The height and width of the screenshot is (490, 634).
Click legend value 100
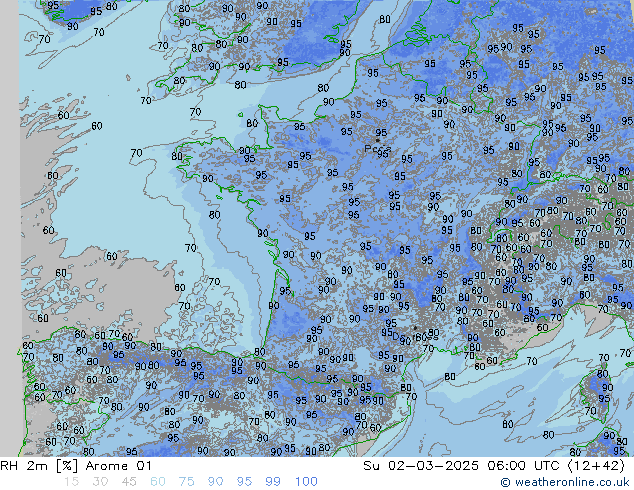tap(306, 482)
